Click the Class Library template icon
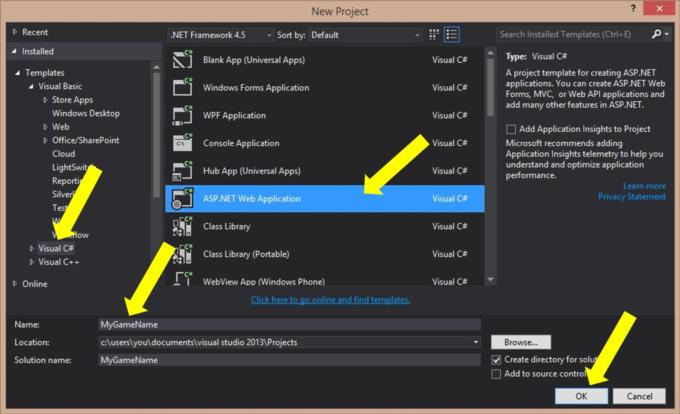The width and height of the screenshot is (680, 414). 183,226
